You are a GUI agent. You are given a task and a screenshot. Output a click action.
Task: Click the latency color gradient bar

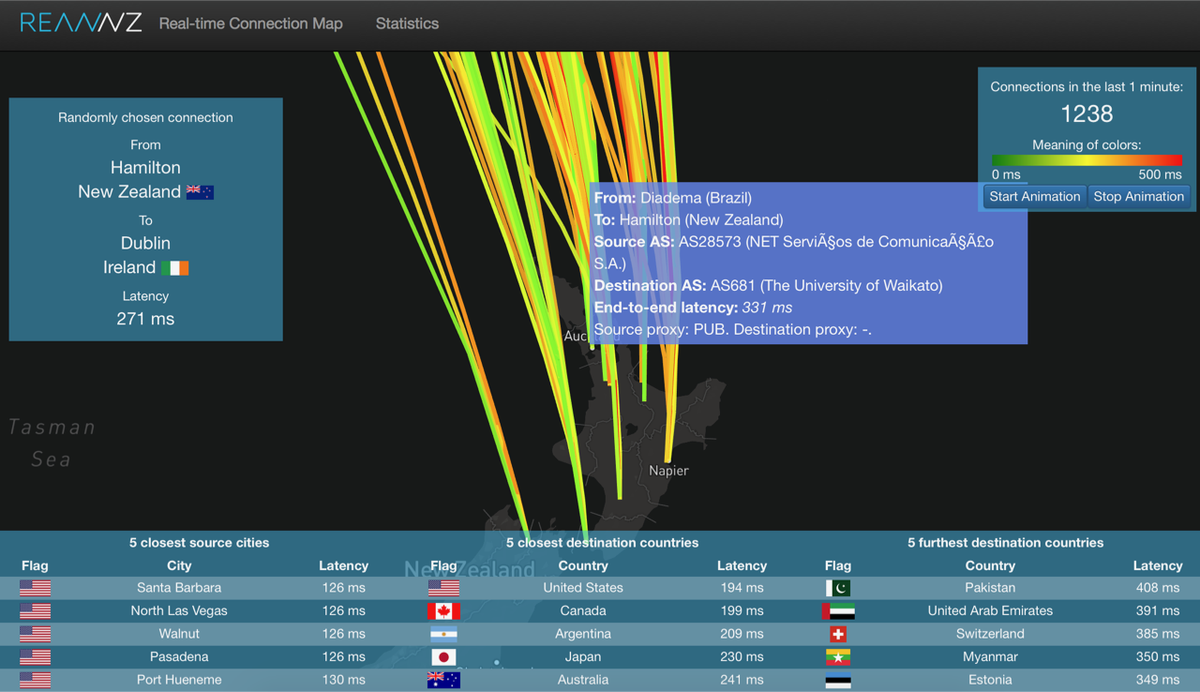coord(1087,160)
